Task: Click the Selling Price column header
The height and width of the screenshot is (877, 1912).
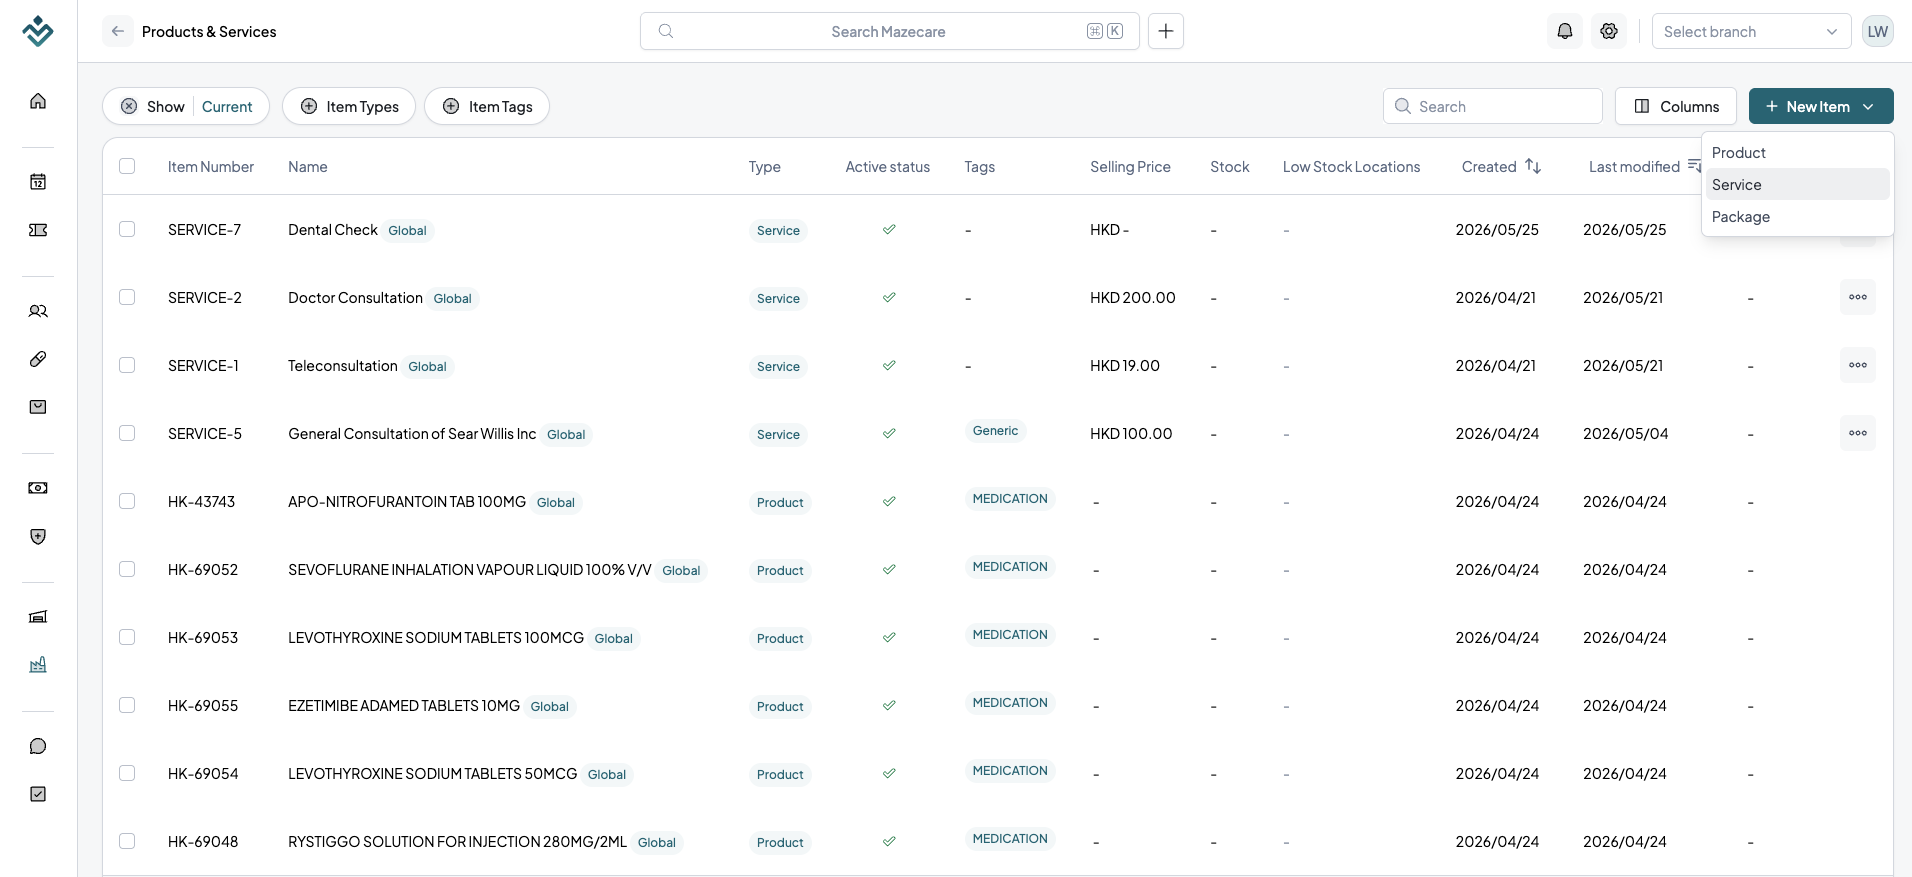Action: pyautogui.click(x=1130, y=167)
